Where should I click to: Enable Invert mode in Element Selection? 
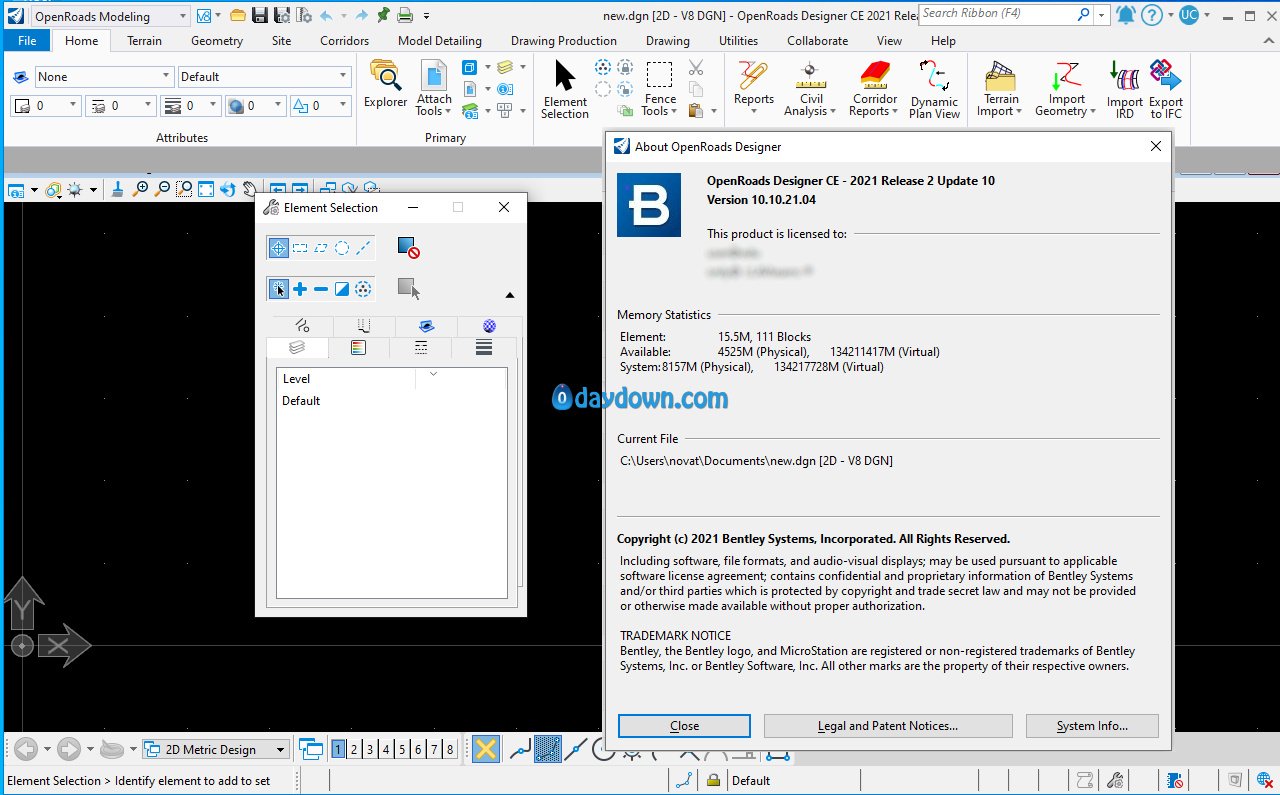coord(342,289)
